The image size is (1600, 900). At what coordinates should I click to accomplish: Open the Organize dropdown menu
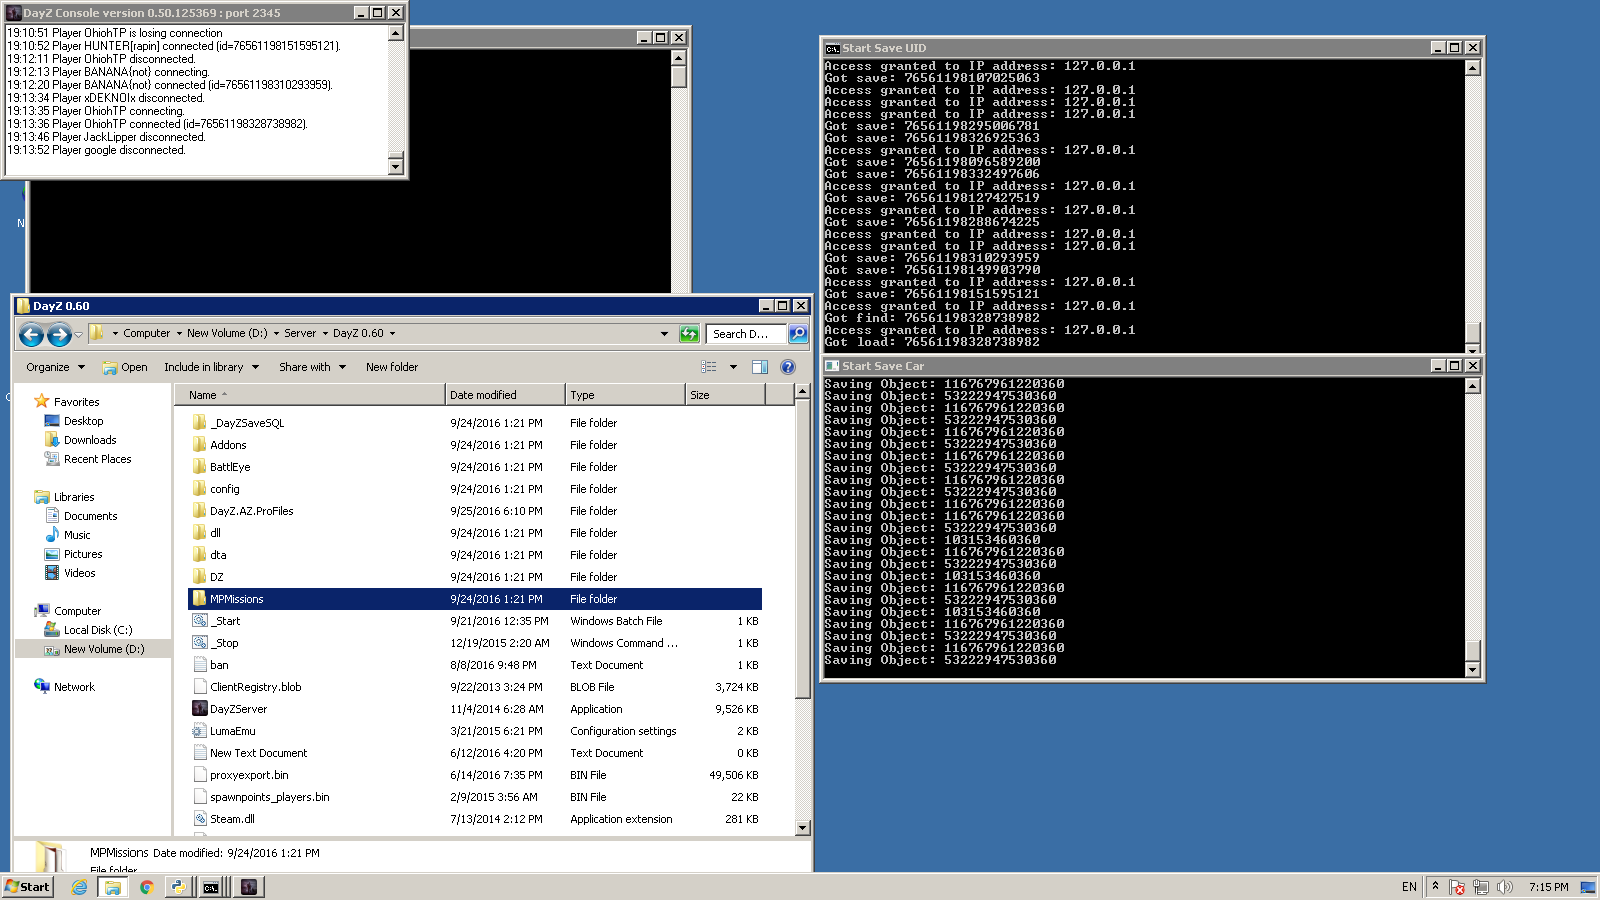click(x=56, y=367)
